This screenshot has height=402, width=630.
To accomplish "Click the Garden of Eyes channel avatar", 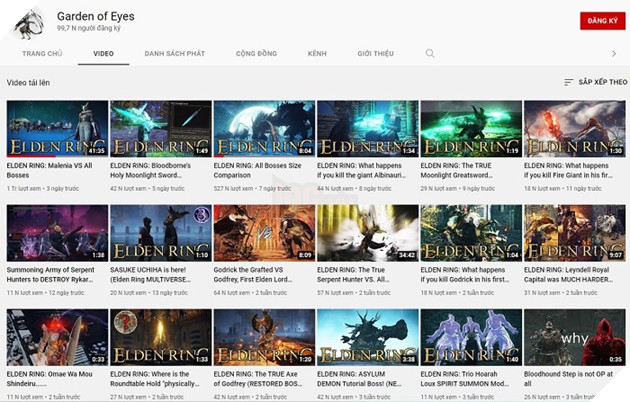I will click(x=29, y=24).
